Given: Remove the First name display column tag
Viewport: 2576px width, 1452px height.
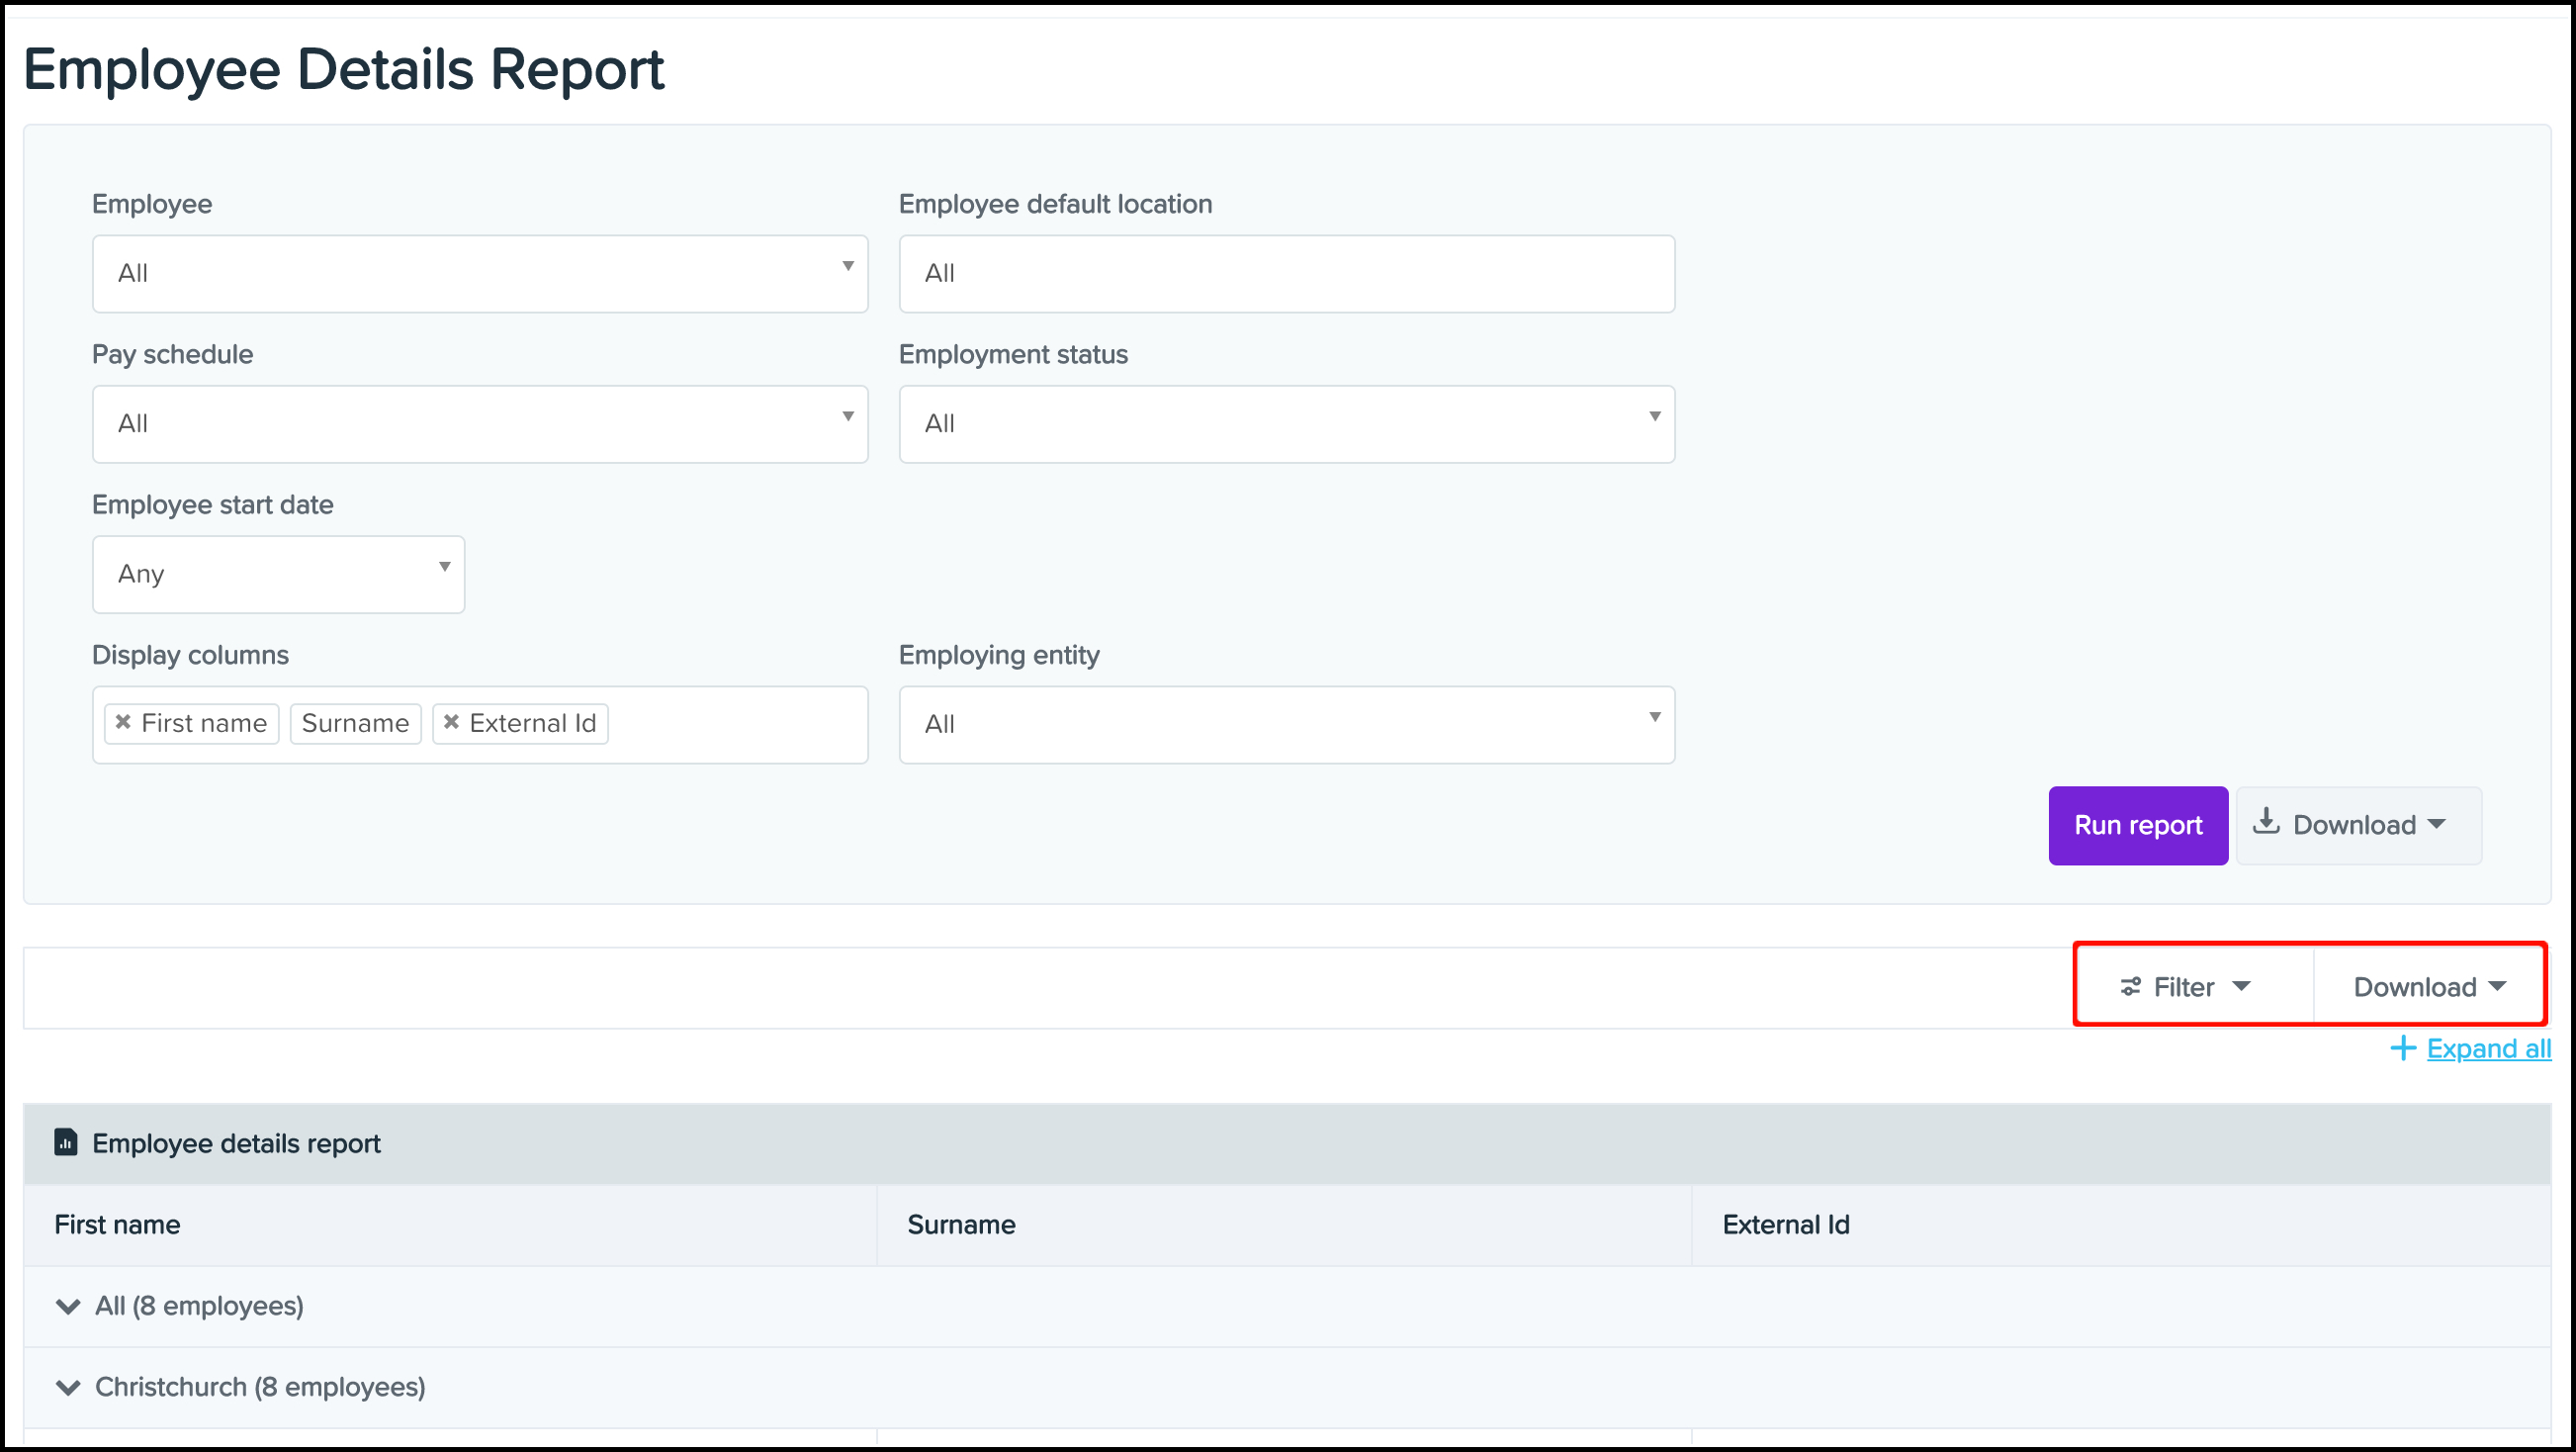Looking at the screenshot, I should pos(126,723).
